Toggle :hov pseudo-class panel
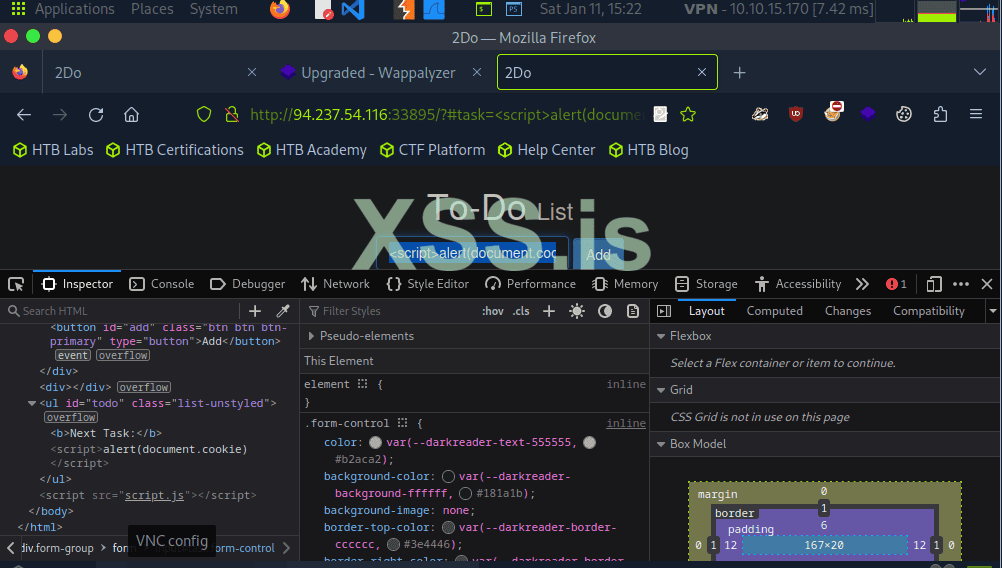Image resolution: width=1002 pixels, height=568 pixels. (493, 311)
